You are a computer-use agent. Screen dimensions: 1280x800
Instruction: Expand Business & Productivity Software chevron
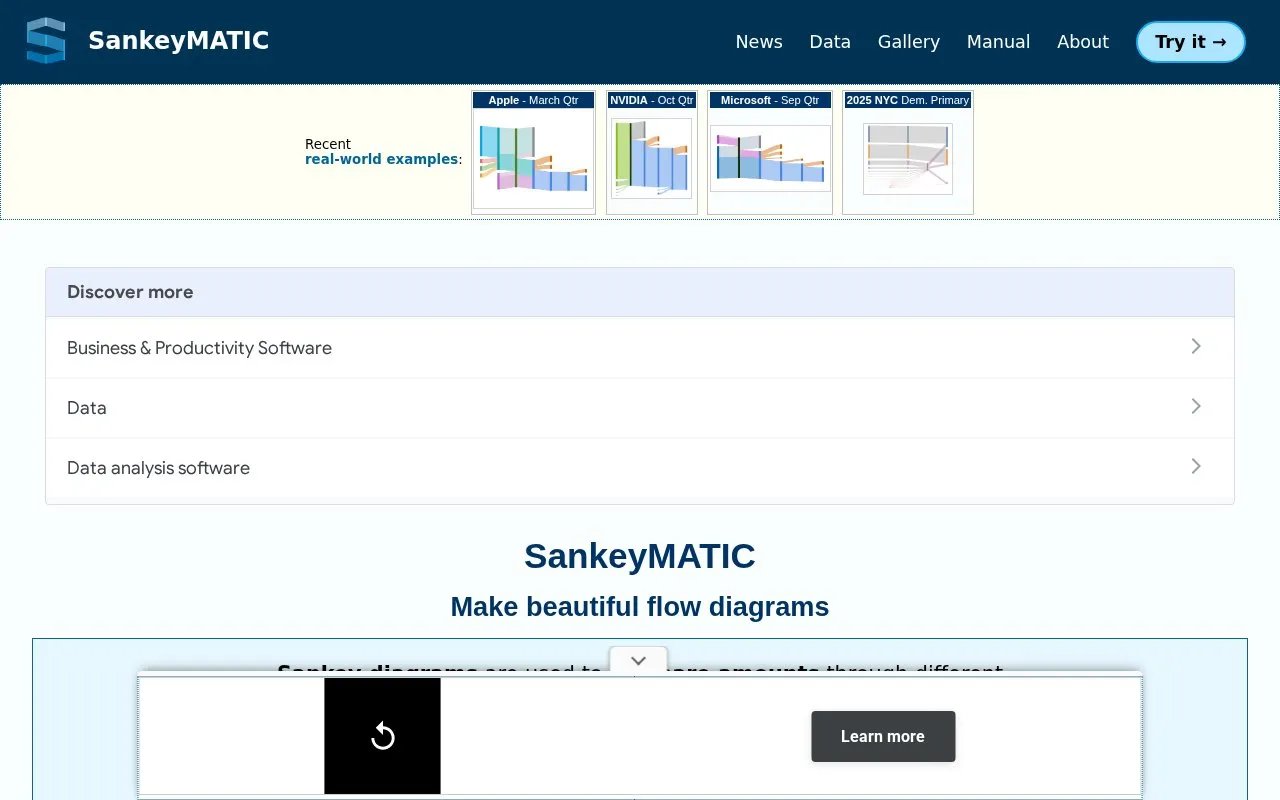[1196, 346]
